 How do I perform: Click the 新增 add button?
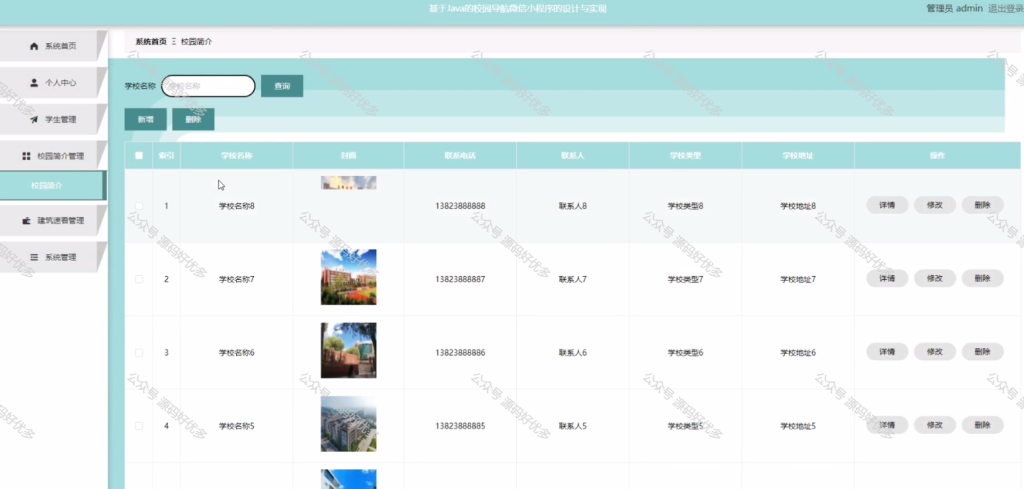(x=146, y=119)
